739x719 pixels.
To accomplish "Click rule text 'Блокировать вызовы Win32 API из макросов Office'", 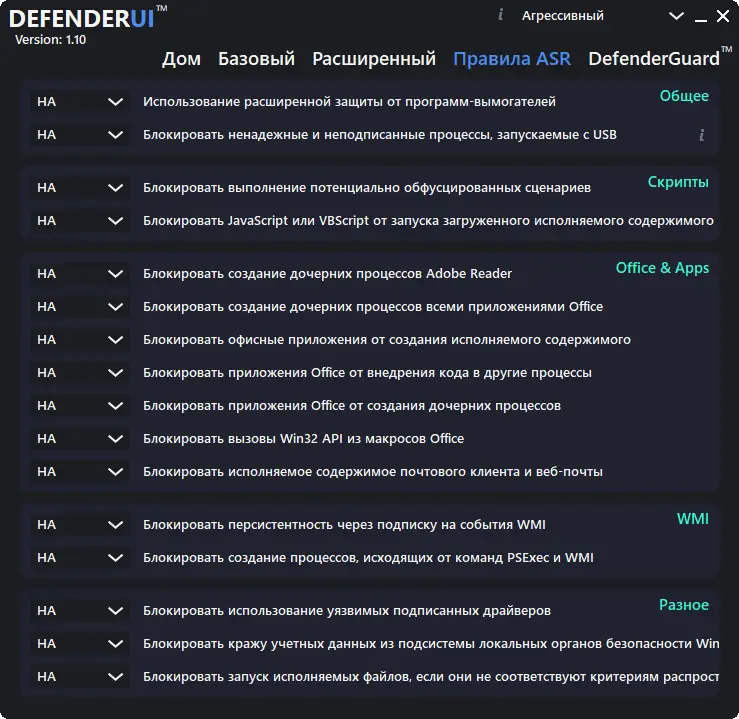I will point(304,439).
